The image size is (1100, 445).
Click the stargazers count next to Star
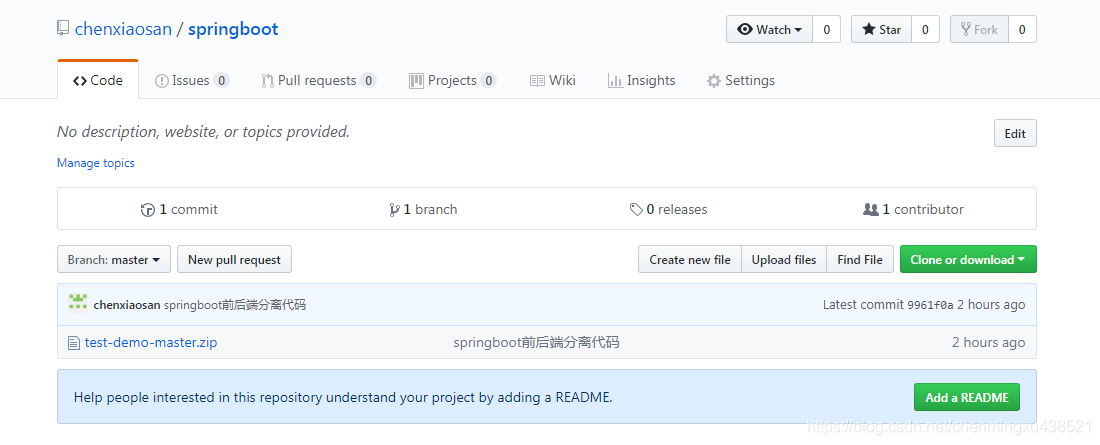click(925, 29)
